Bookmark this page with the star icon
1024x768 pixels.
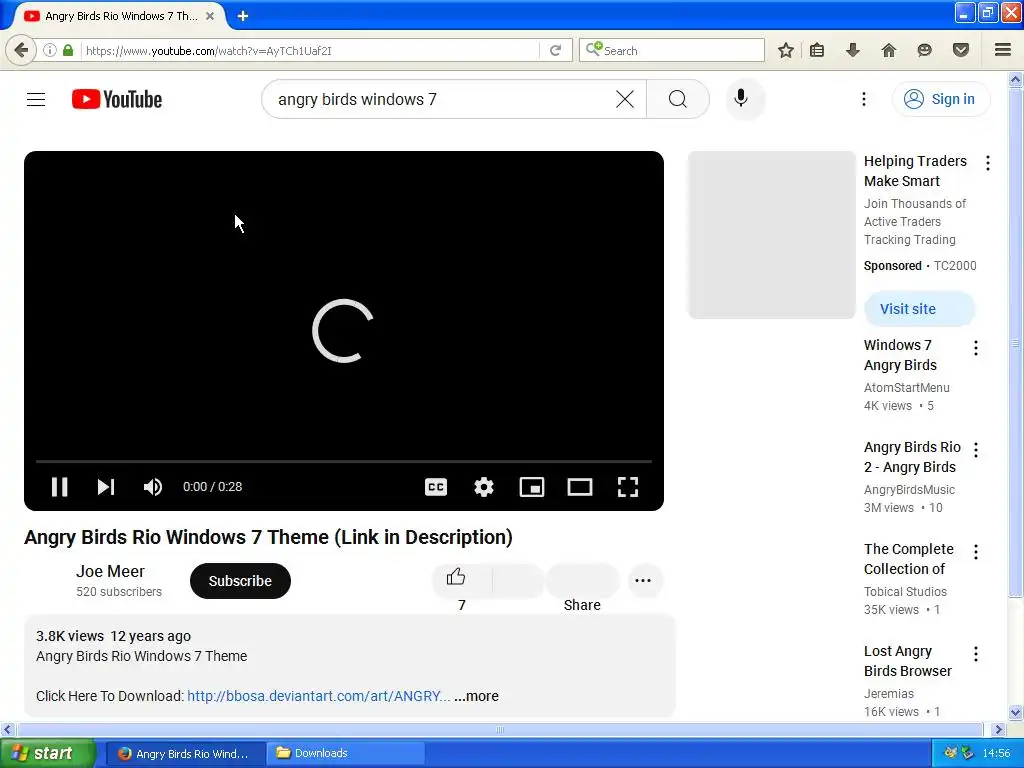(786, 50)
